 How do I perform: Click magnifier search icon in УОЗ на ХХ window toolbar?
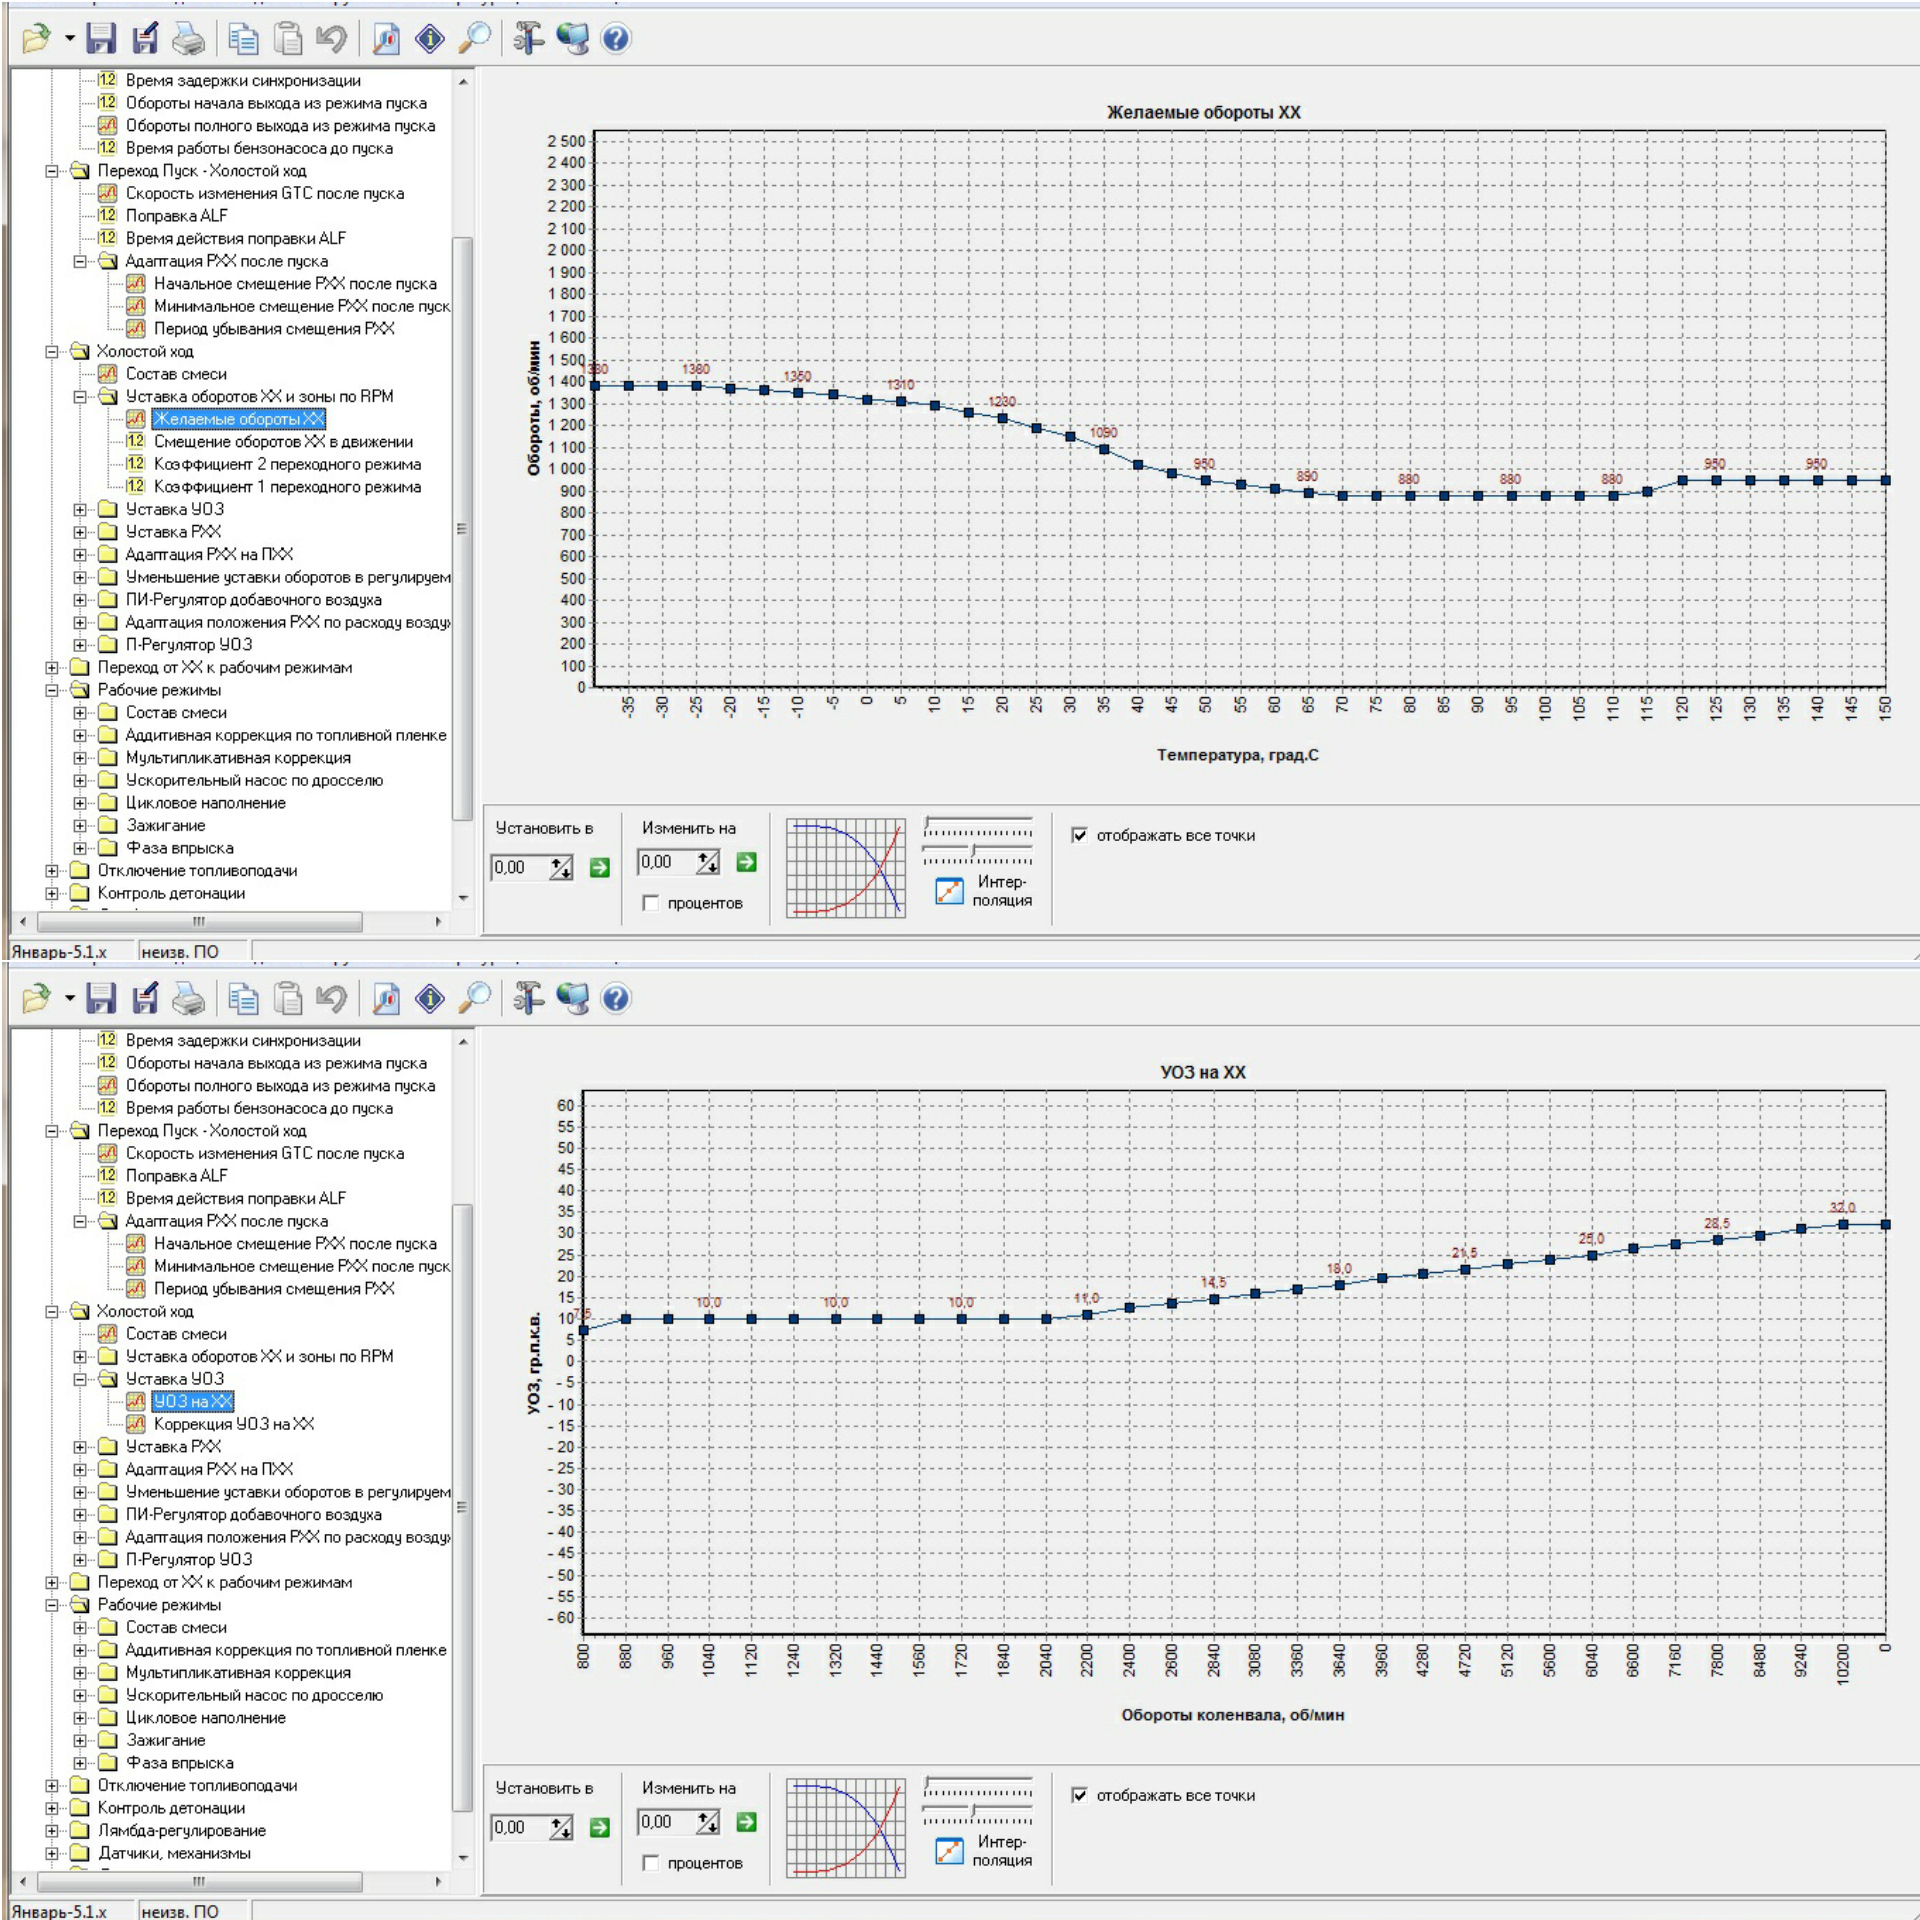pos(474,999)
